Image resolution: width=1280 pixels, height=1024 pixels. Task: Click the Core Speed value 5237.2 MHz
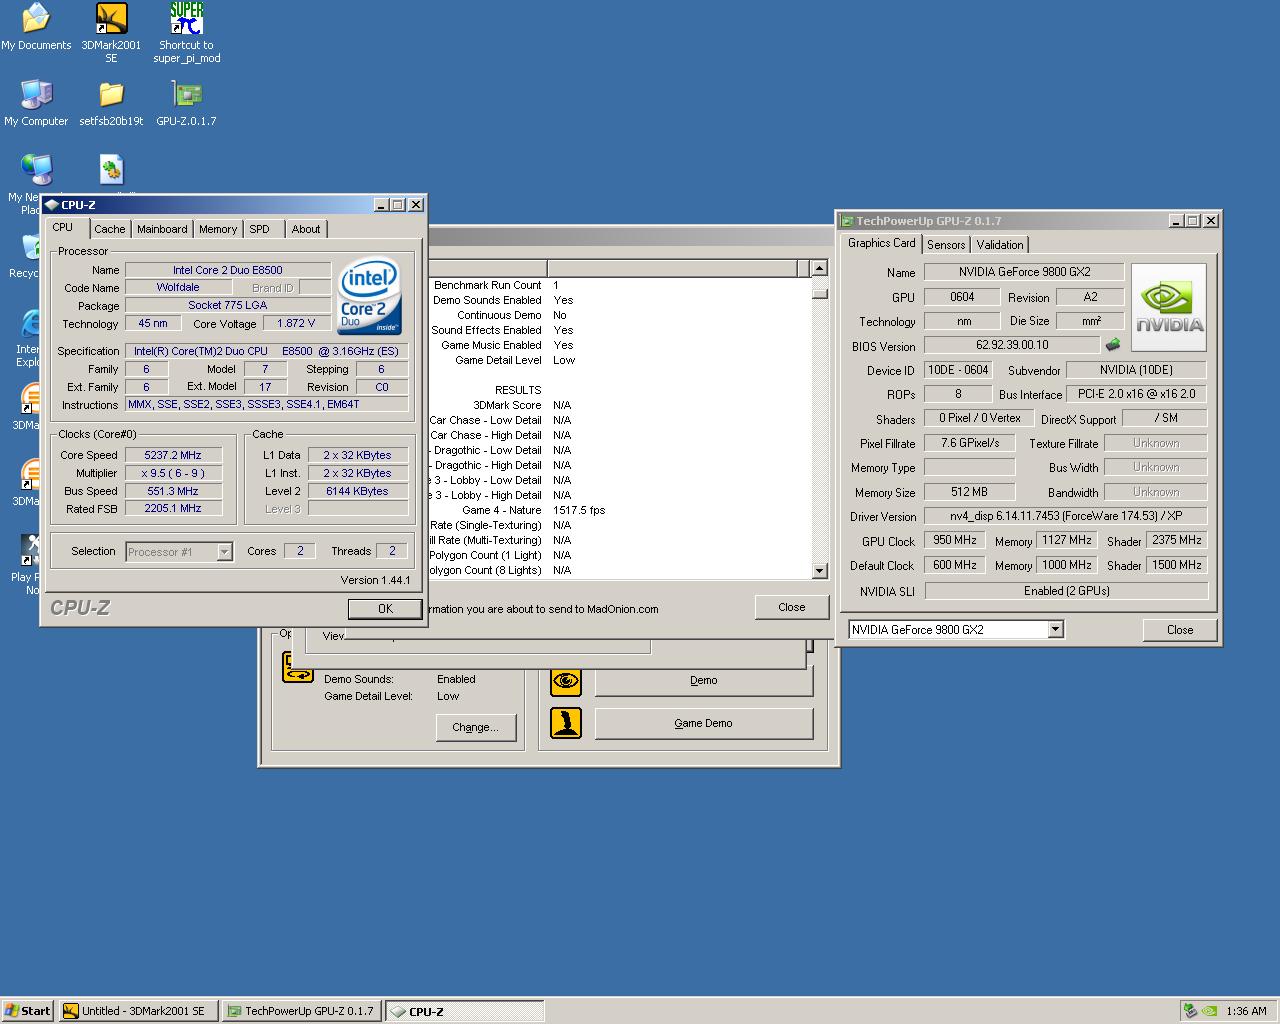pyautogui.click(x=173, y=455)
